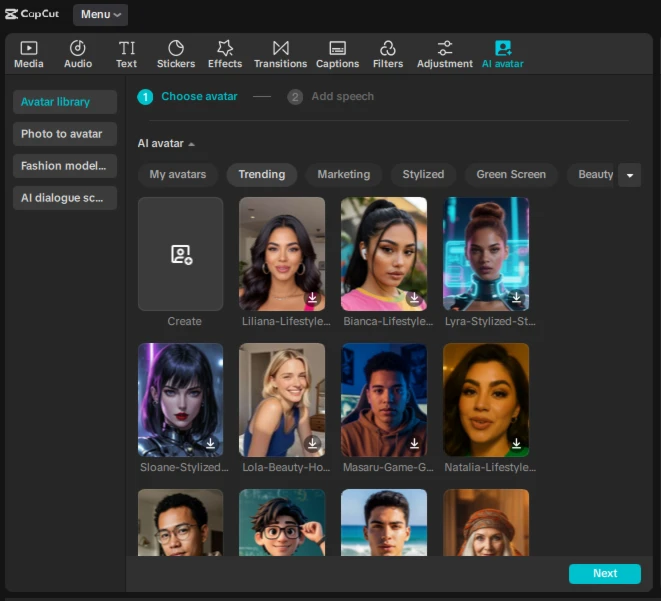
Task: Select the Marketing category filter
Action: click(343, 175)
